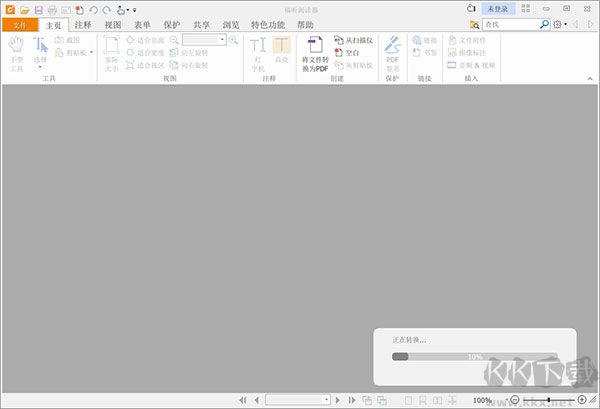Click inside the 查找 search field

512,23
